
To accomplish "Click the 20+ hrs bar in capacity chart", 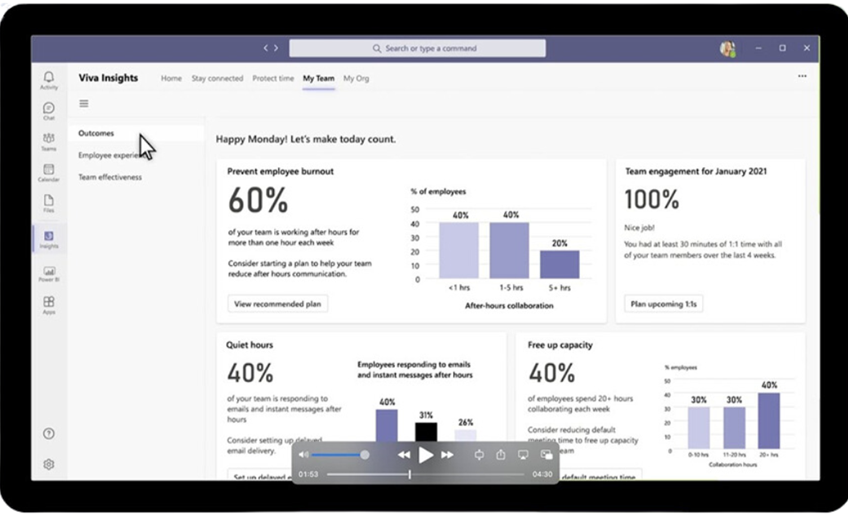I will pyautogui.click(x=769, y=421).
